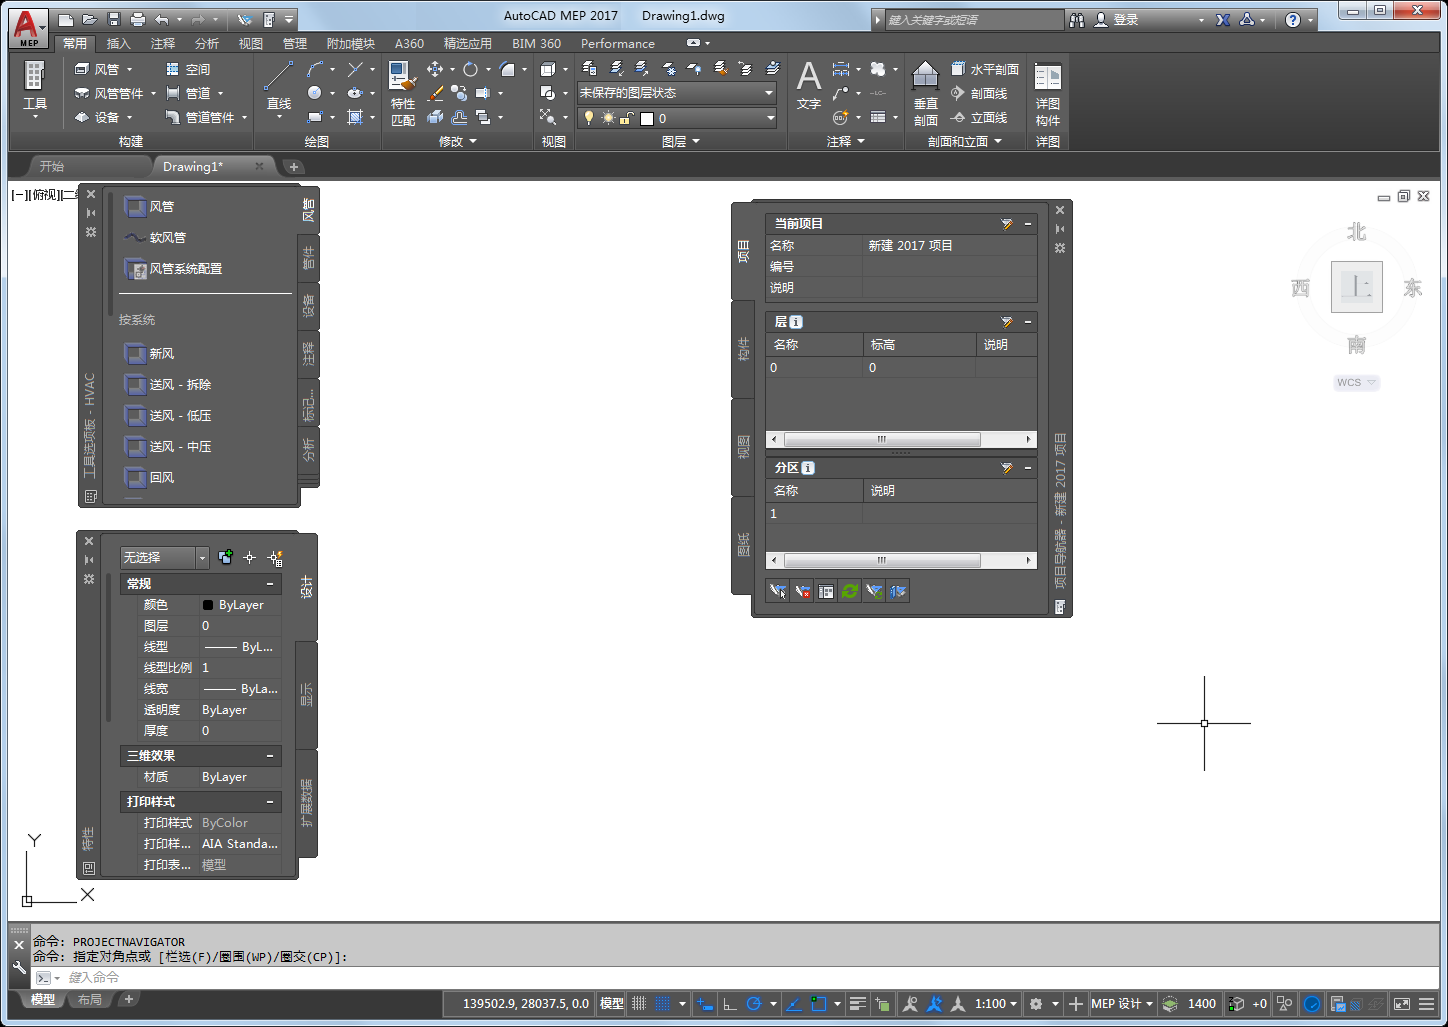Click the 文字 text button
Image resolution: width=1448 pixels, height=1027 pixels.
click(x=809, y=86)
